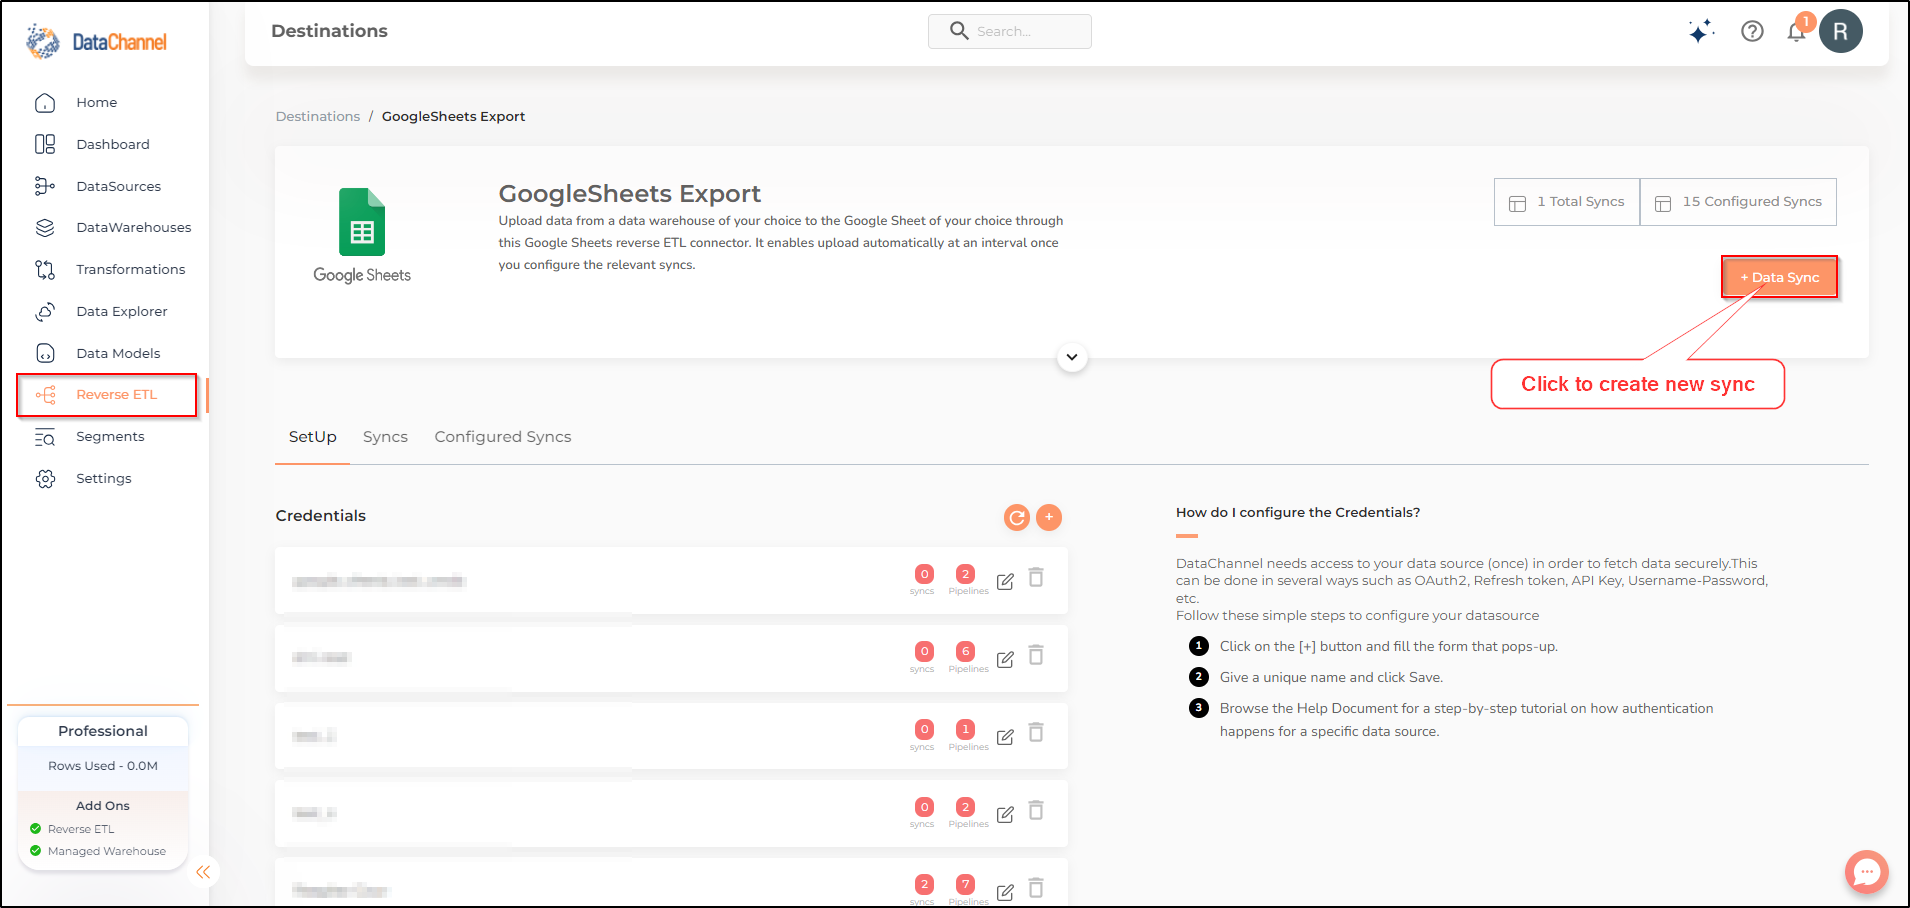Switch to the Configured Syncs tab
1910x908 pixels.
503,437
